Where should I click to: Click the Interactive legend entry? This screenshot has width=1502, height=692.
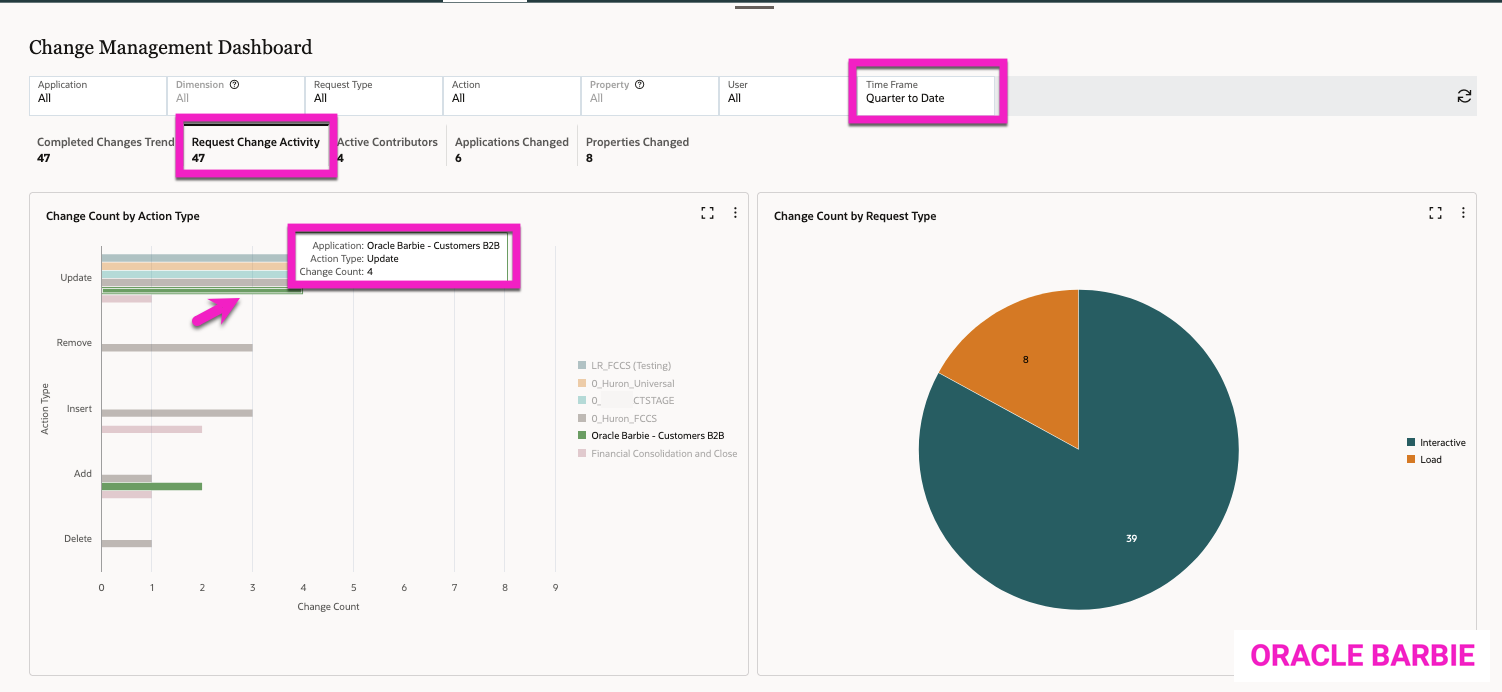click(1442, 442)
